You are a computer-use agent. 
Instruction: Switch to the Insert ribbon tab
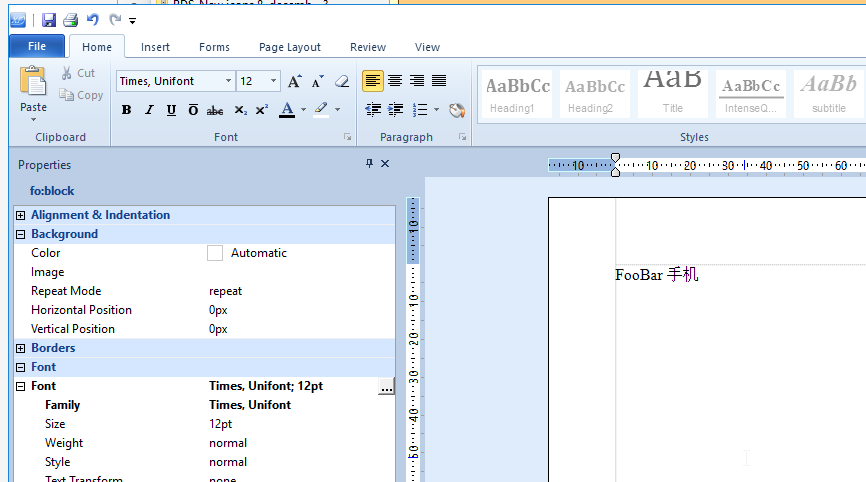pos(155,47)
